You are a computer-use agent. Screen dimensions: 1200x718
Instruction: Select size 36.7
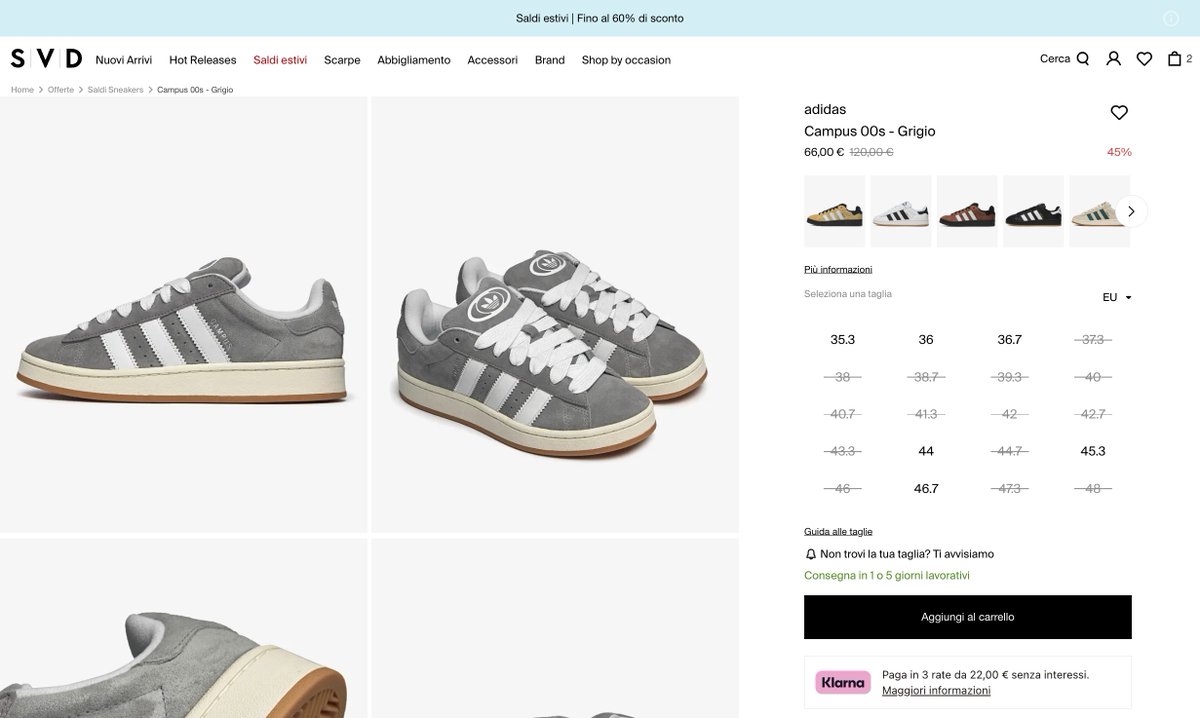1010,340
